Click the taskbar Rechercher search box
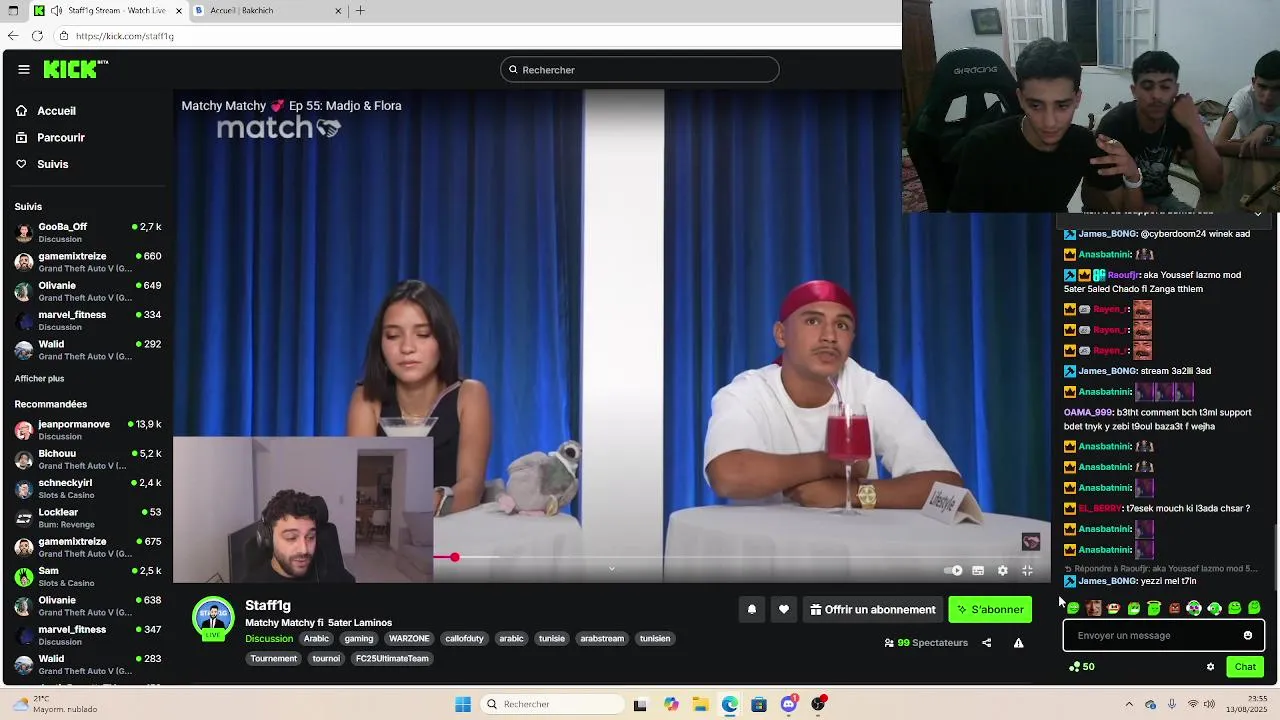 [x=553, y=704]
